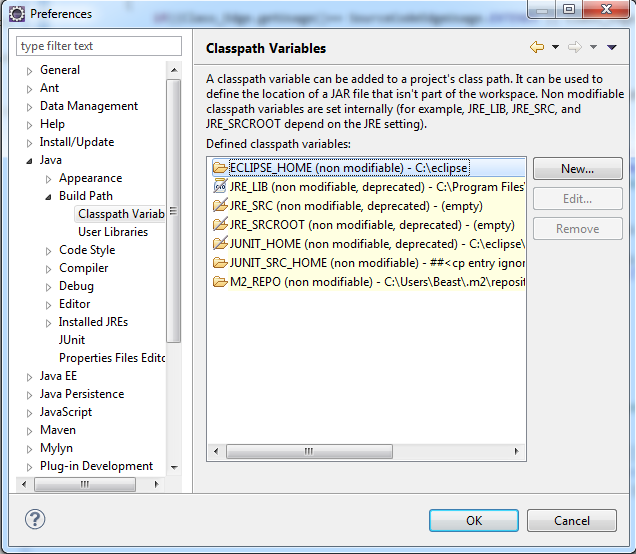This screenshot has width=636, height=554.
Task: Expand the Appearance node under Java
Action: click(48, 179)
